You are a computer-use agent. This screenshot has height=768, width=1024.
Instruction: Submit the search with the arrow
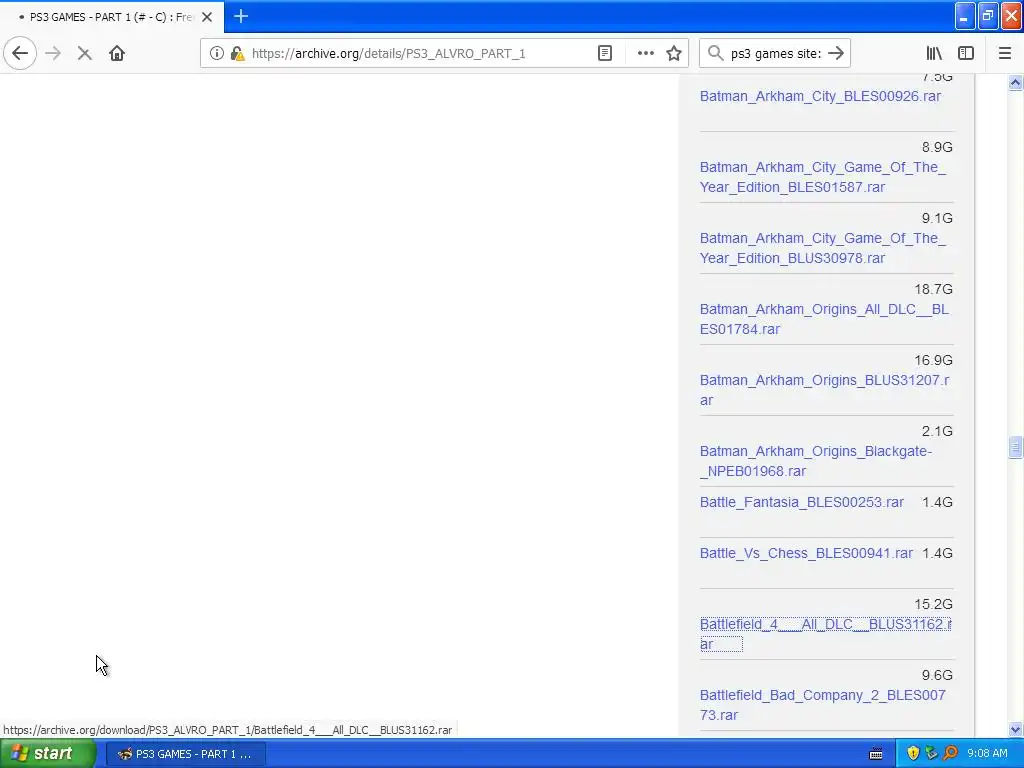pyautogui.click(x=836, y=54)
